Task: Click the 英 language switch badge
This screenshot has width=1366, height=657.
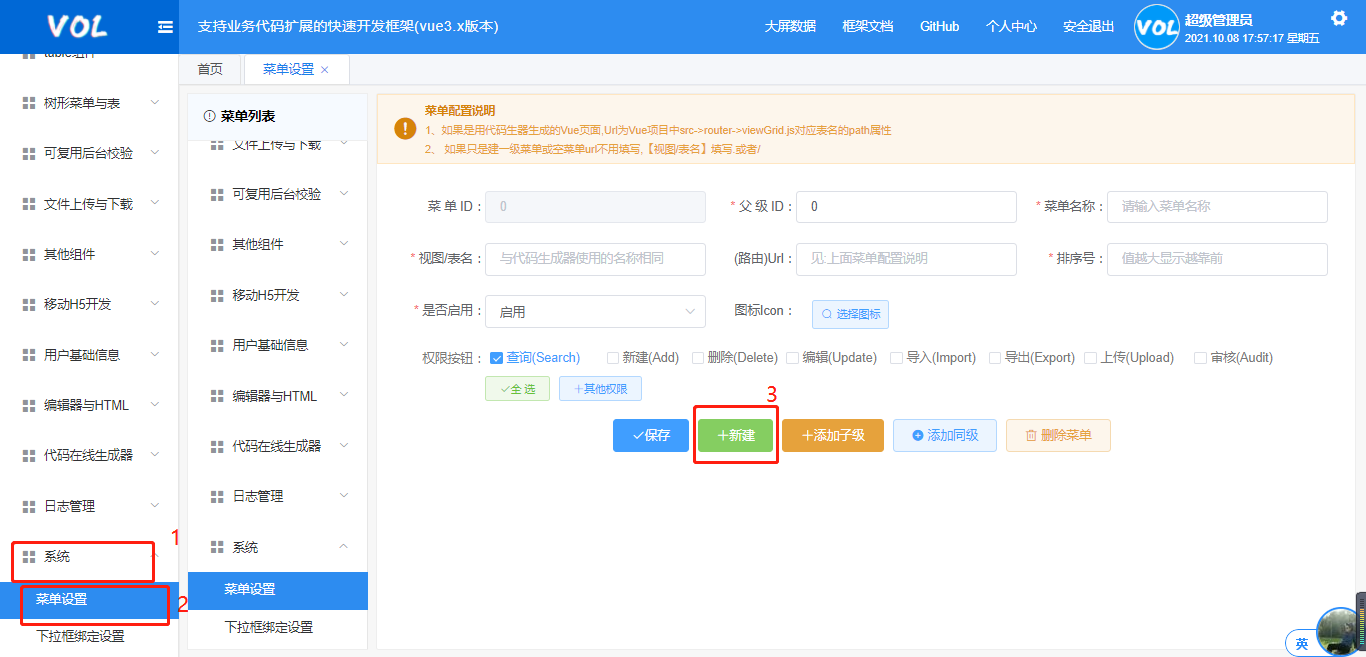Action: pyautogui.click(x=1301, y=643)
